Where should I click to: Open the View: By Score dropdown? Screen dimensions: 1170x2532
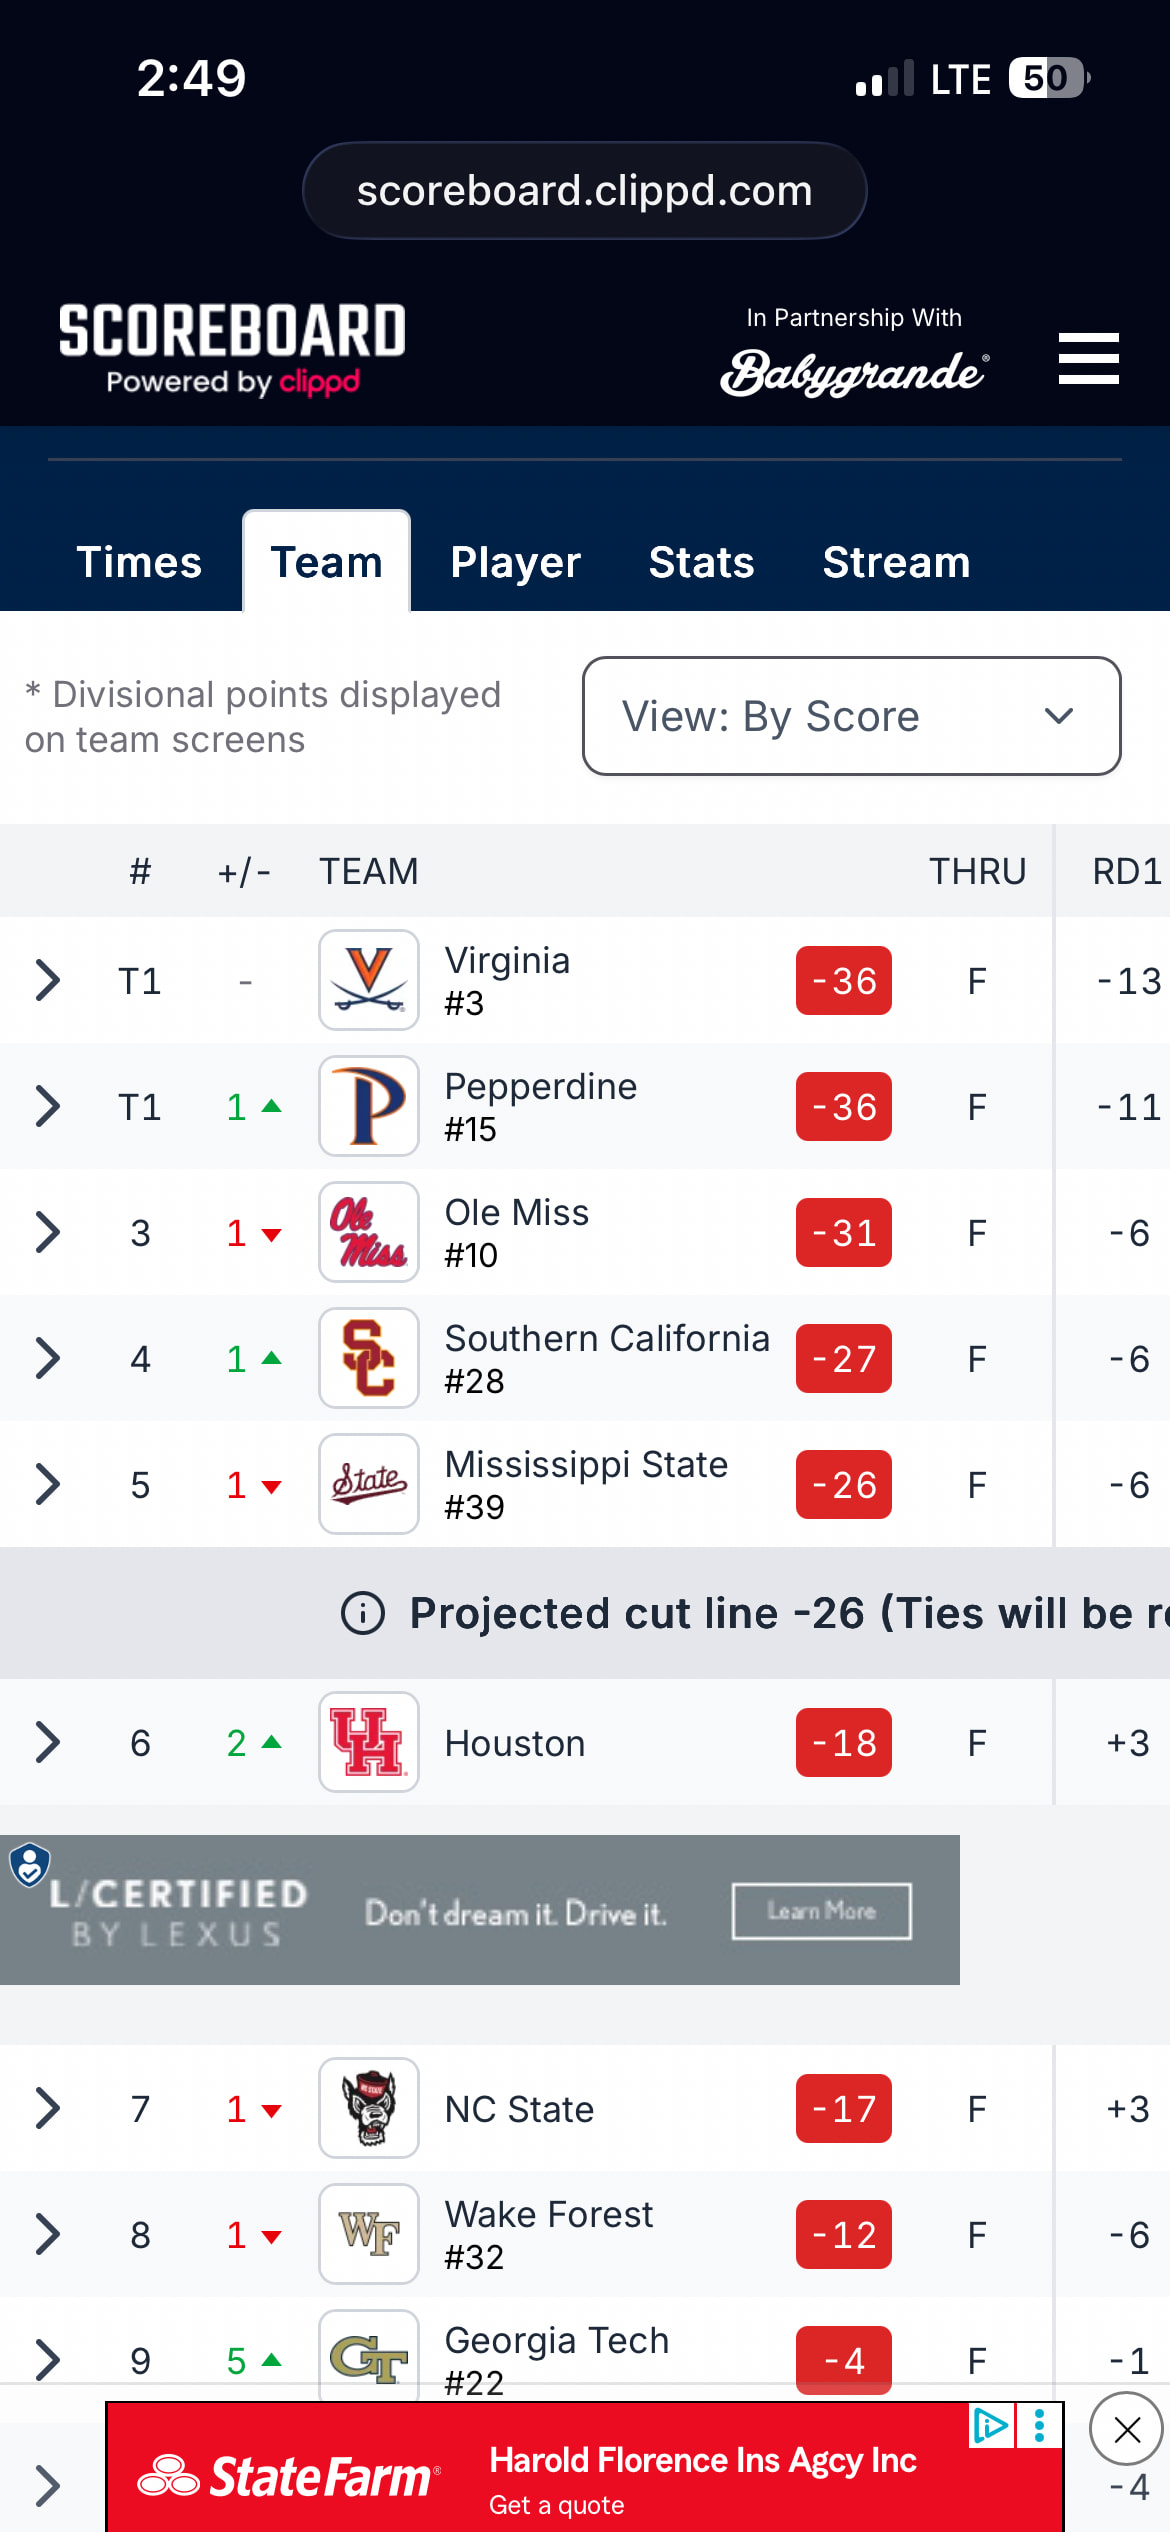click(851, 716)
